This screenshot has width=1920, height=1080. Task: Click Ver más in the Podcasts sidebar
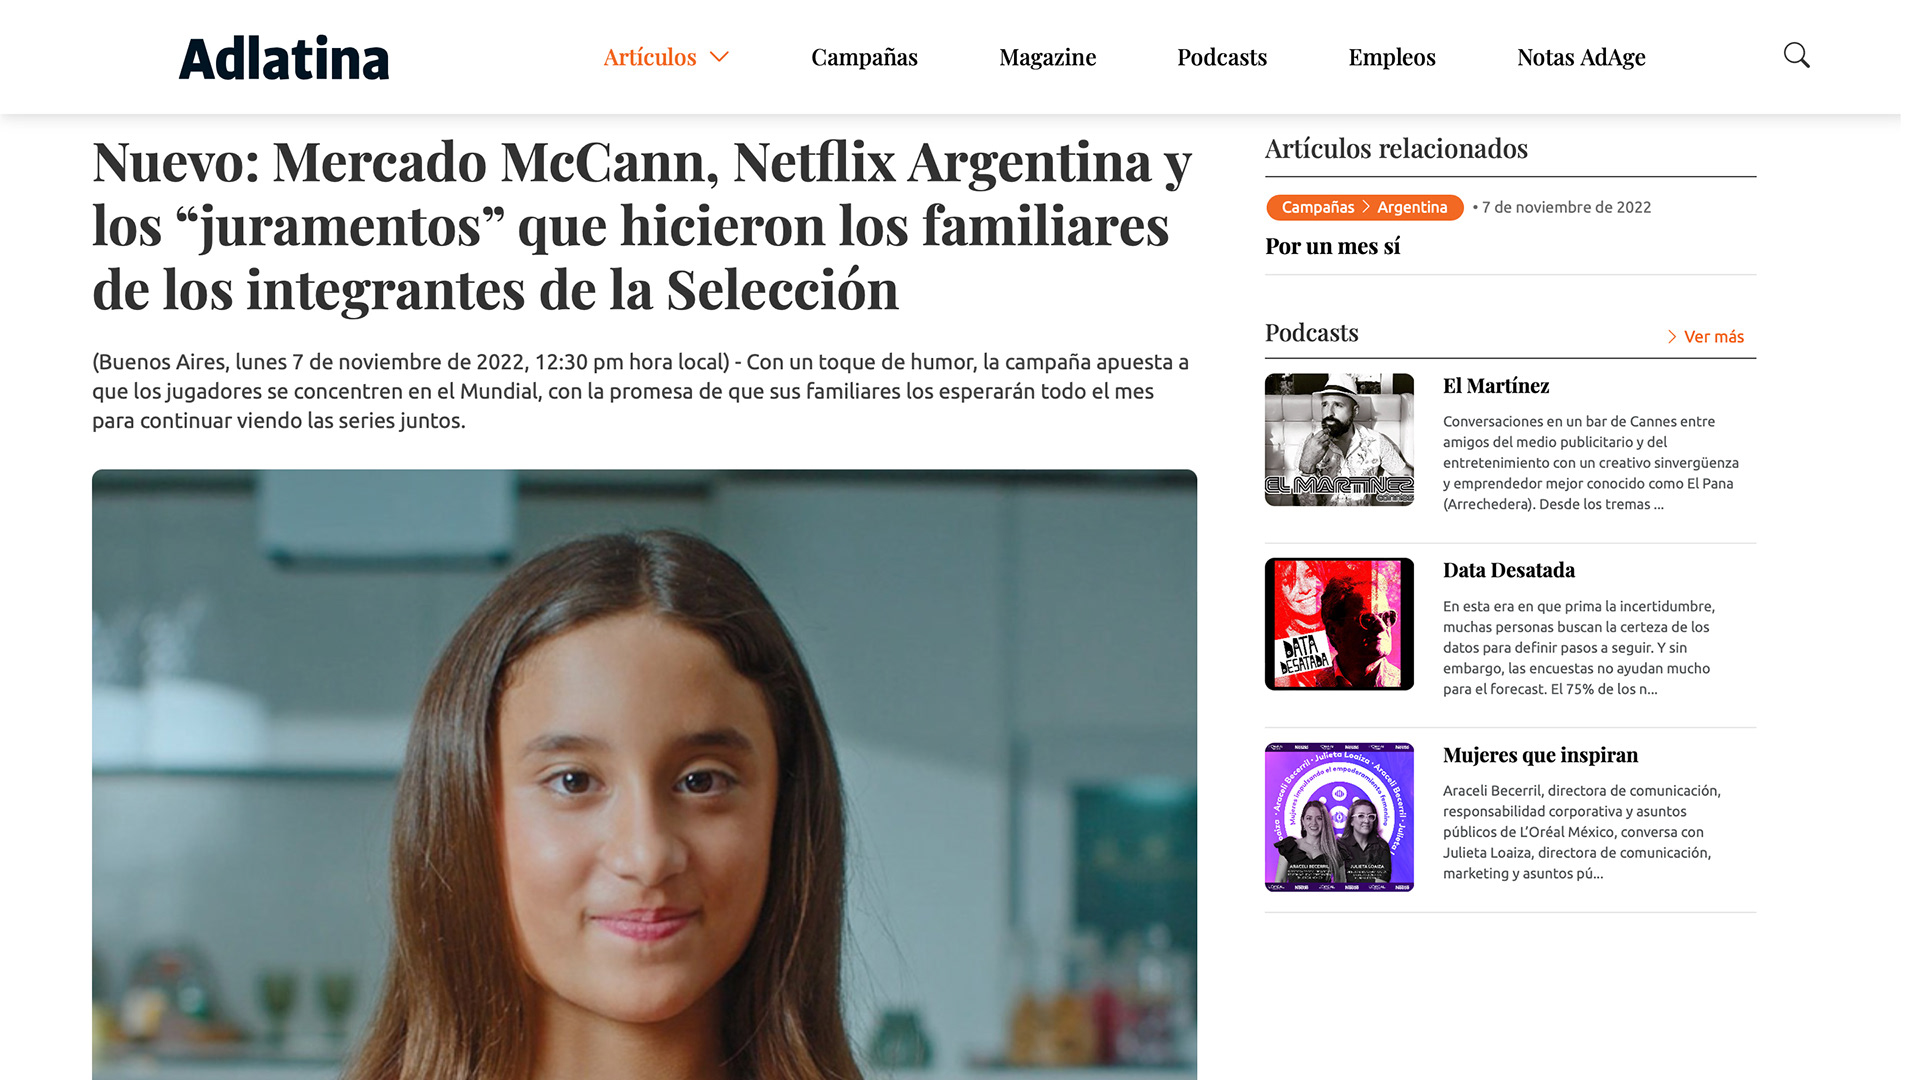[1713, 337]
